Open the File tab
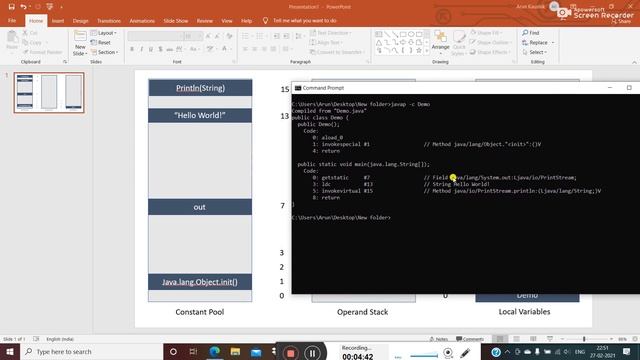Screen dimensions: 640x360 tap(12, 20)
